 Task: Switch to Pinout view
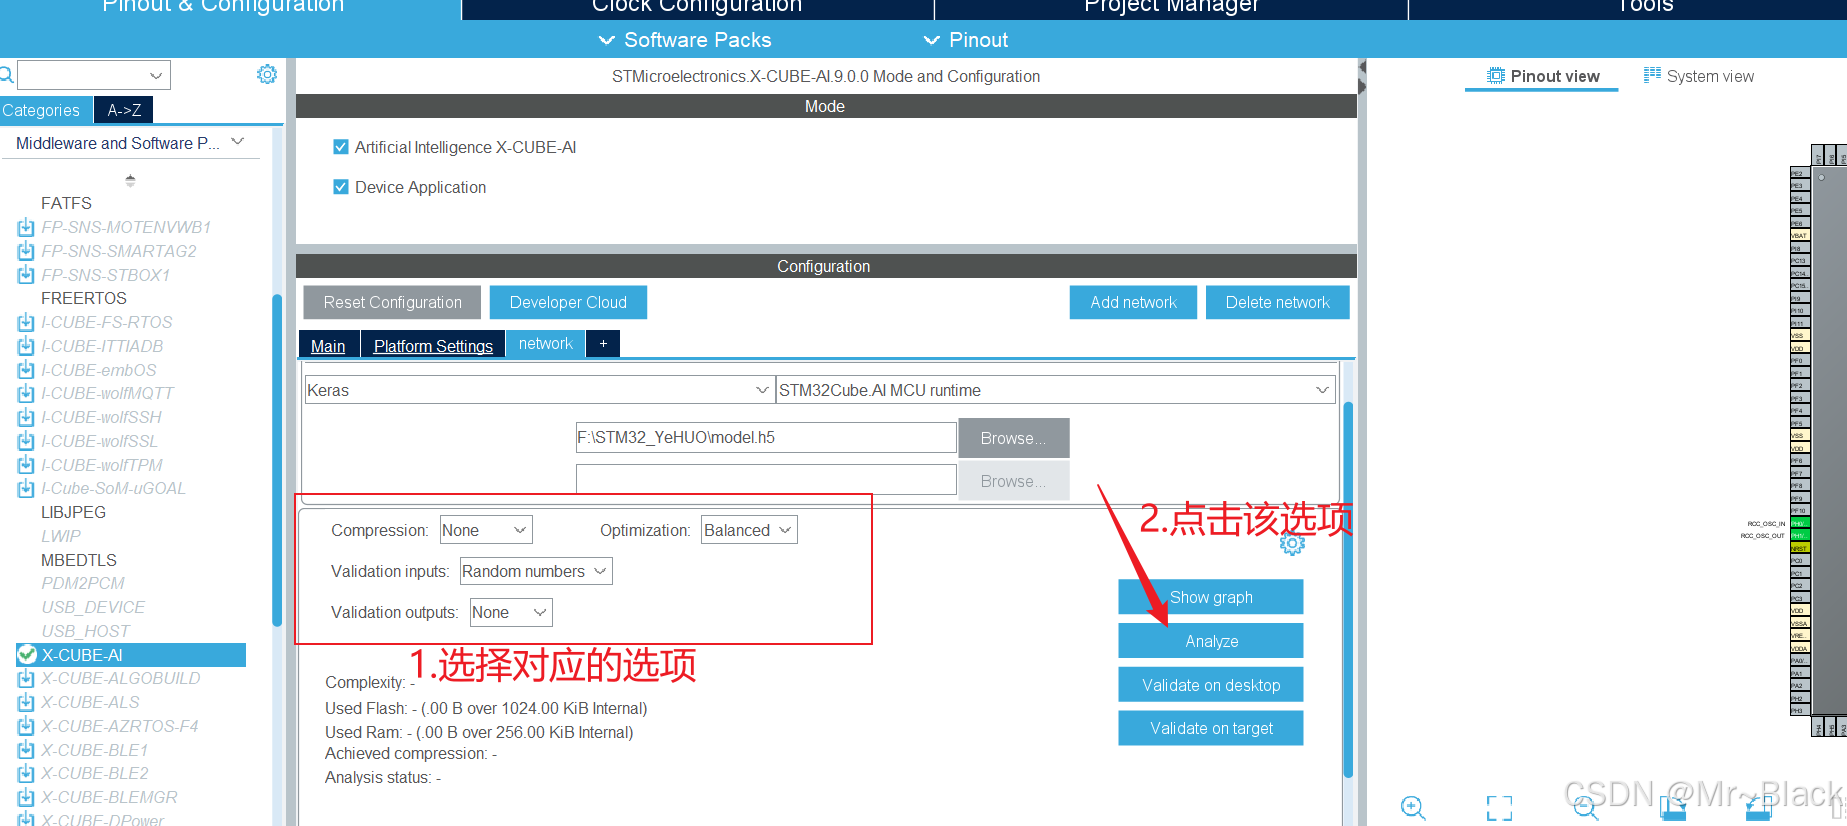[1543, 76]
